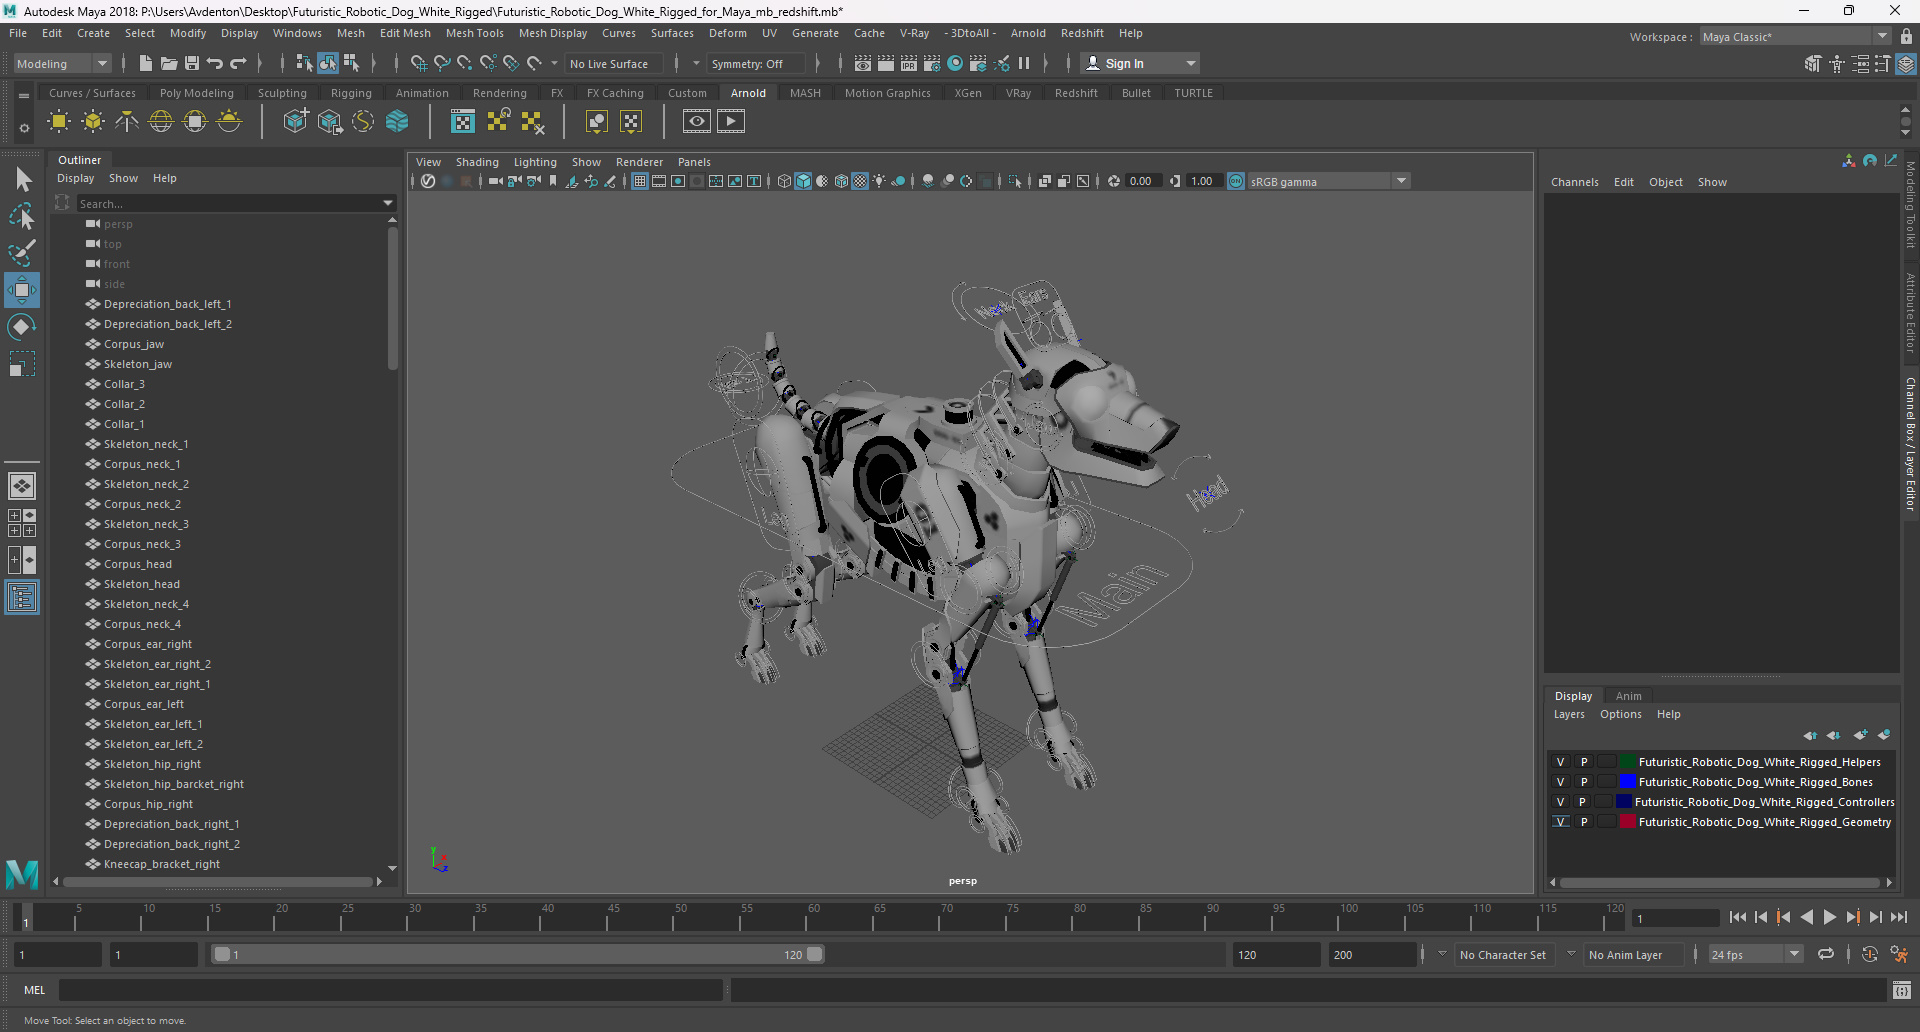The width and height of the screenshot is (1920, 1032).
Task: Click the MEL script language label
Action: point(35,990)
